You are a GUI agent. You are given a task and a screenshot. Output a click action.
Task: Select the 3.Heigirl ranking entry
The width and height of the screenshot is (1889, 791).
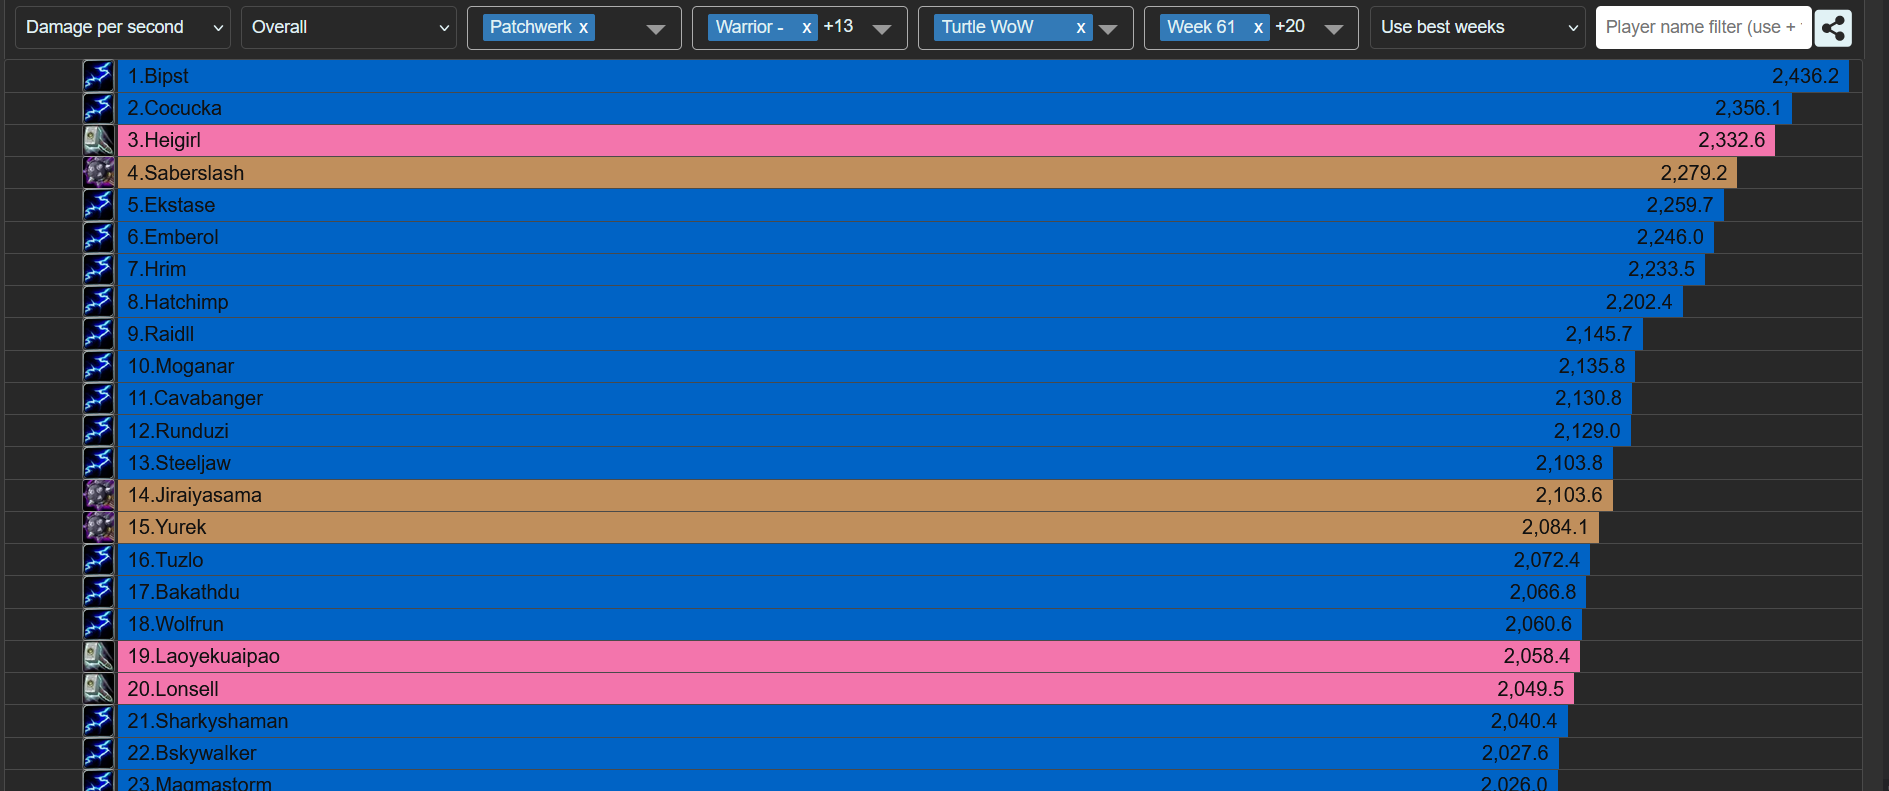[946, 140]
